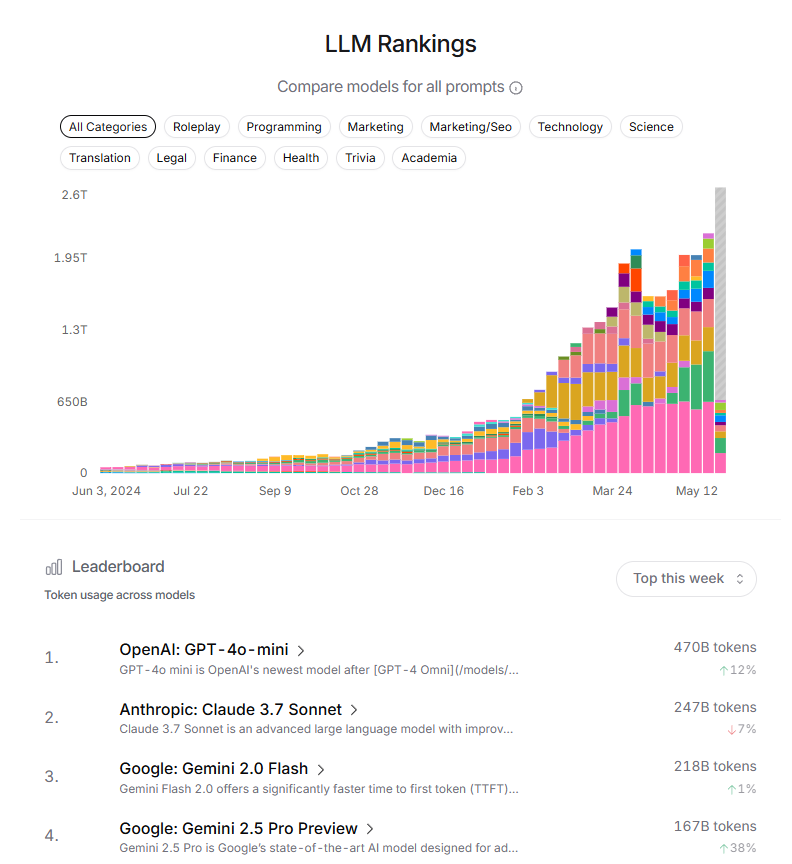Click the chevron next to Gemini 2.5 Pro Preview
Viewport: 792px width, 864px height.
tap(370, 829)
